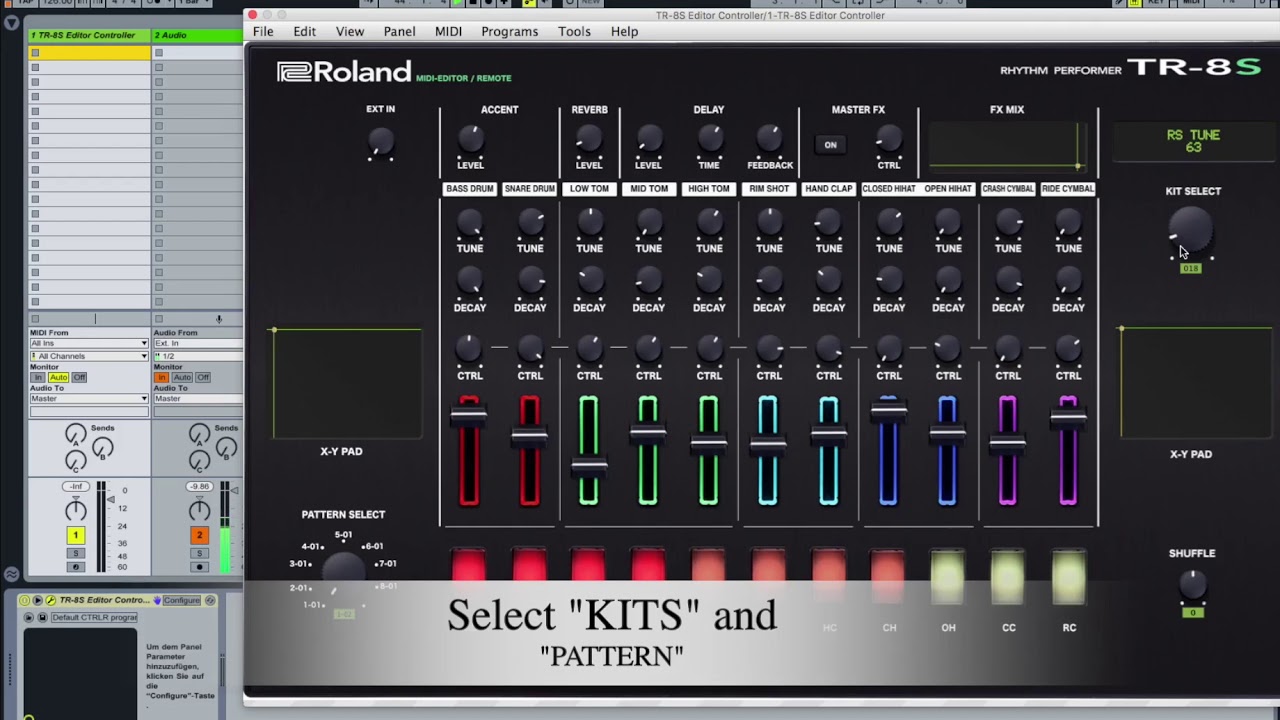Open the File menu
1280x720 pixels.
(x=263, y=31)
